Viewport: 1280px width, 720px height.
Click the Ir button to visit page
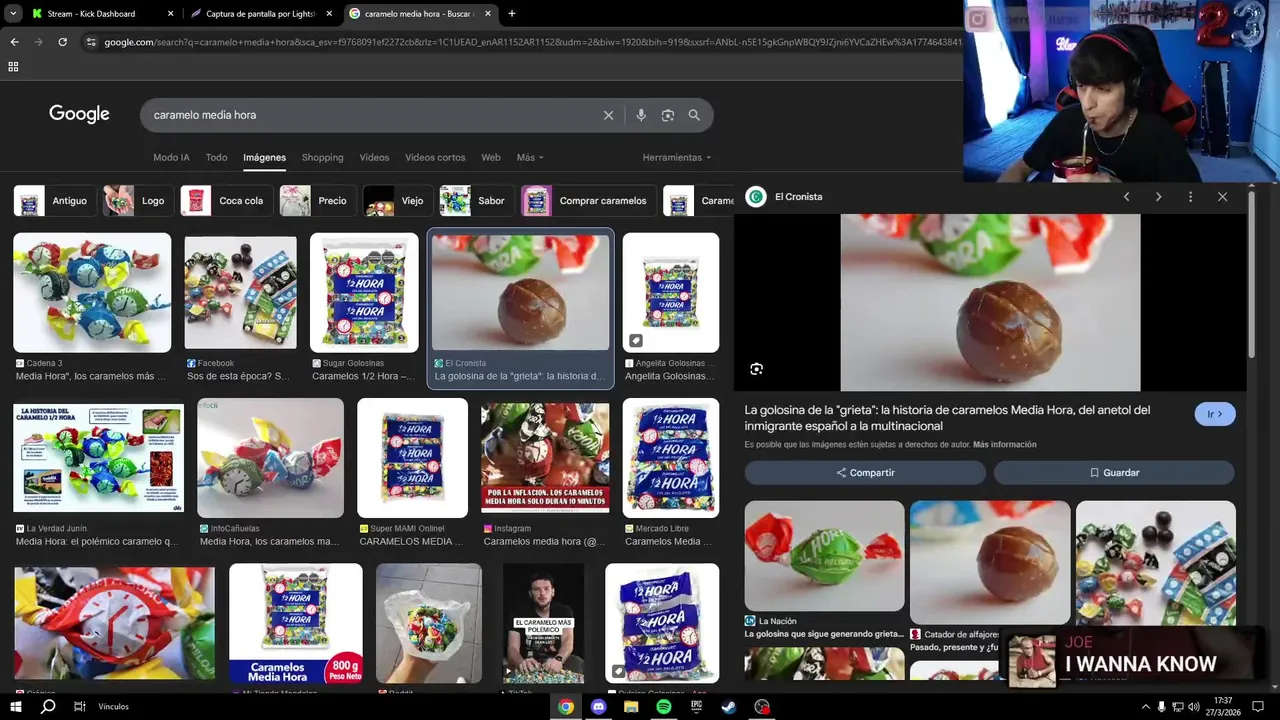pos(1215,414)
